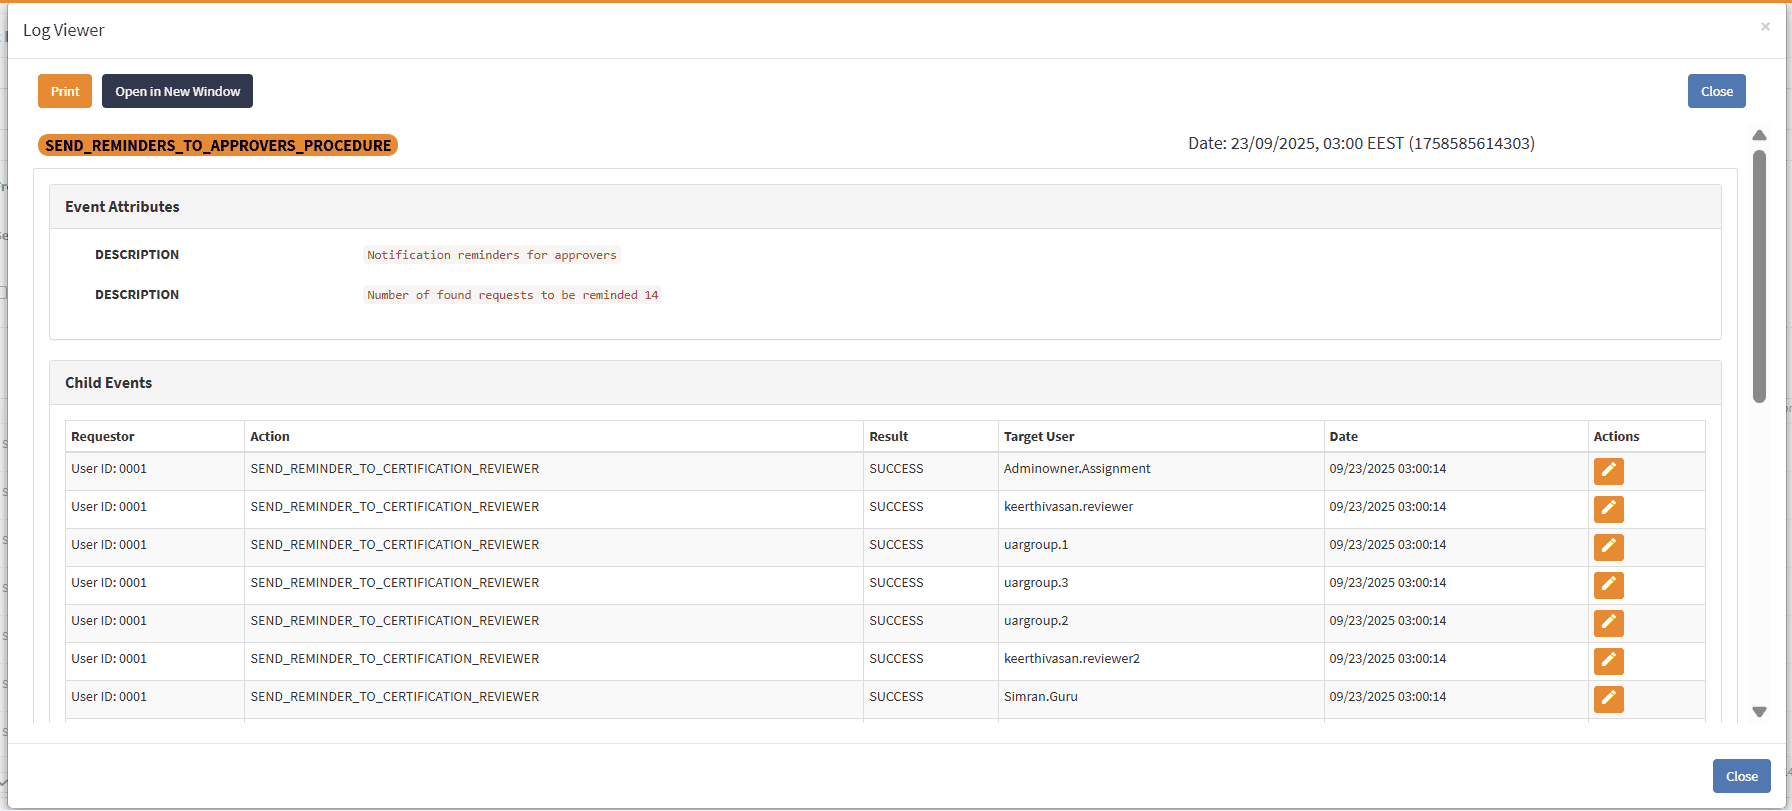Click SEND_REMINDERS_TO_APPROVERS_PROCEDURE orange label
Image resolution: width=1792 pixels, height=811 pixels.
pos(218,146)
